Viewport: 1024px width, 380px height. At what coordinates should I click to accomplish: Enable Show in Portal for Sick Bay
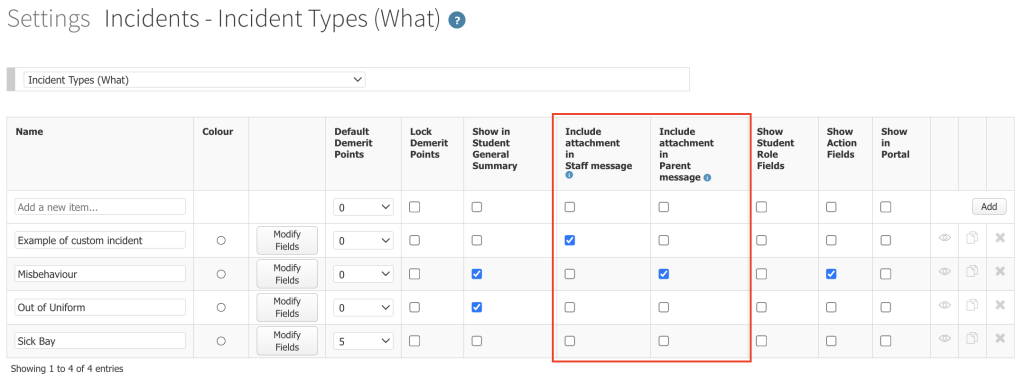click(886, 340)
